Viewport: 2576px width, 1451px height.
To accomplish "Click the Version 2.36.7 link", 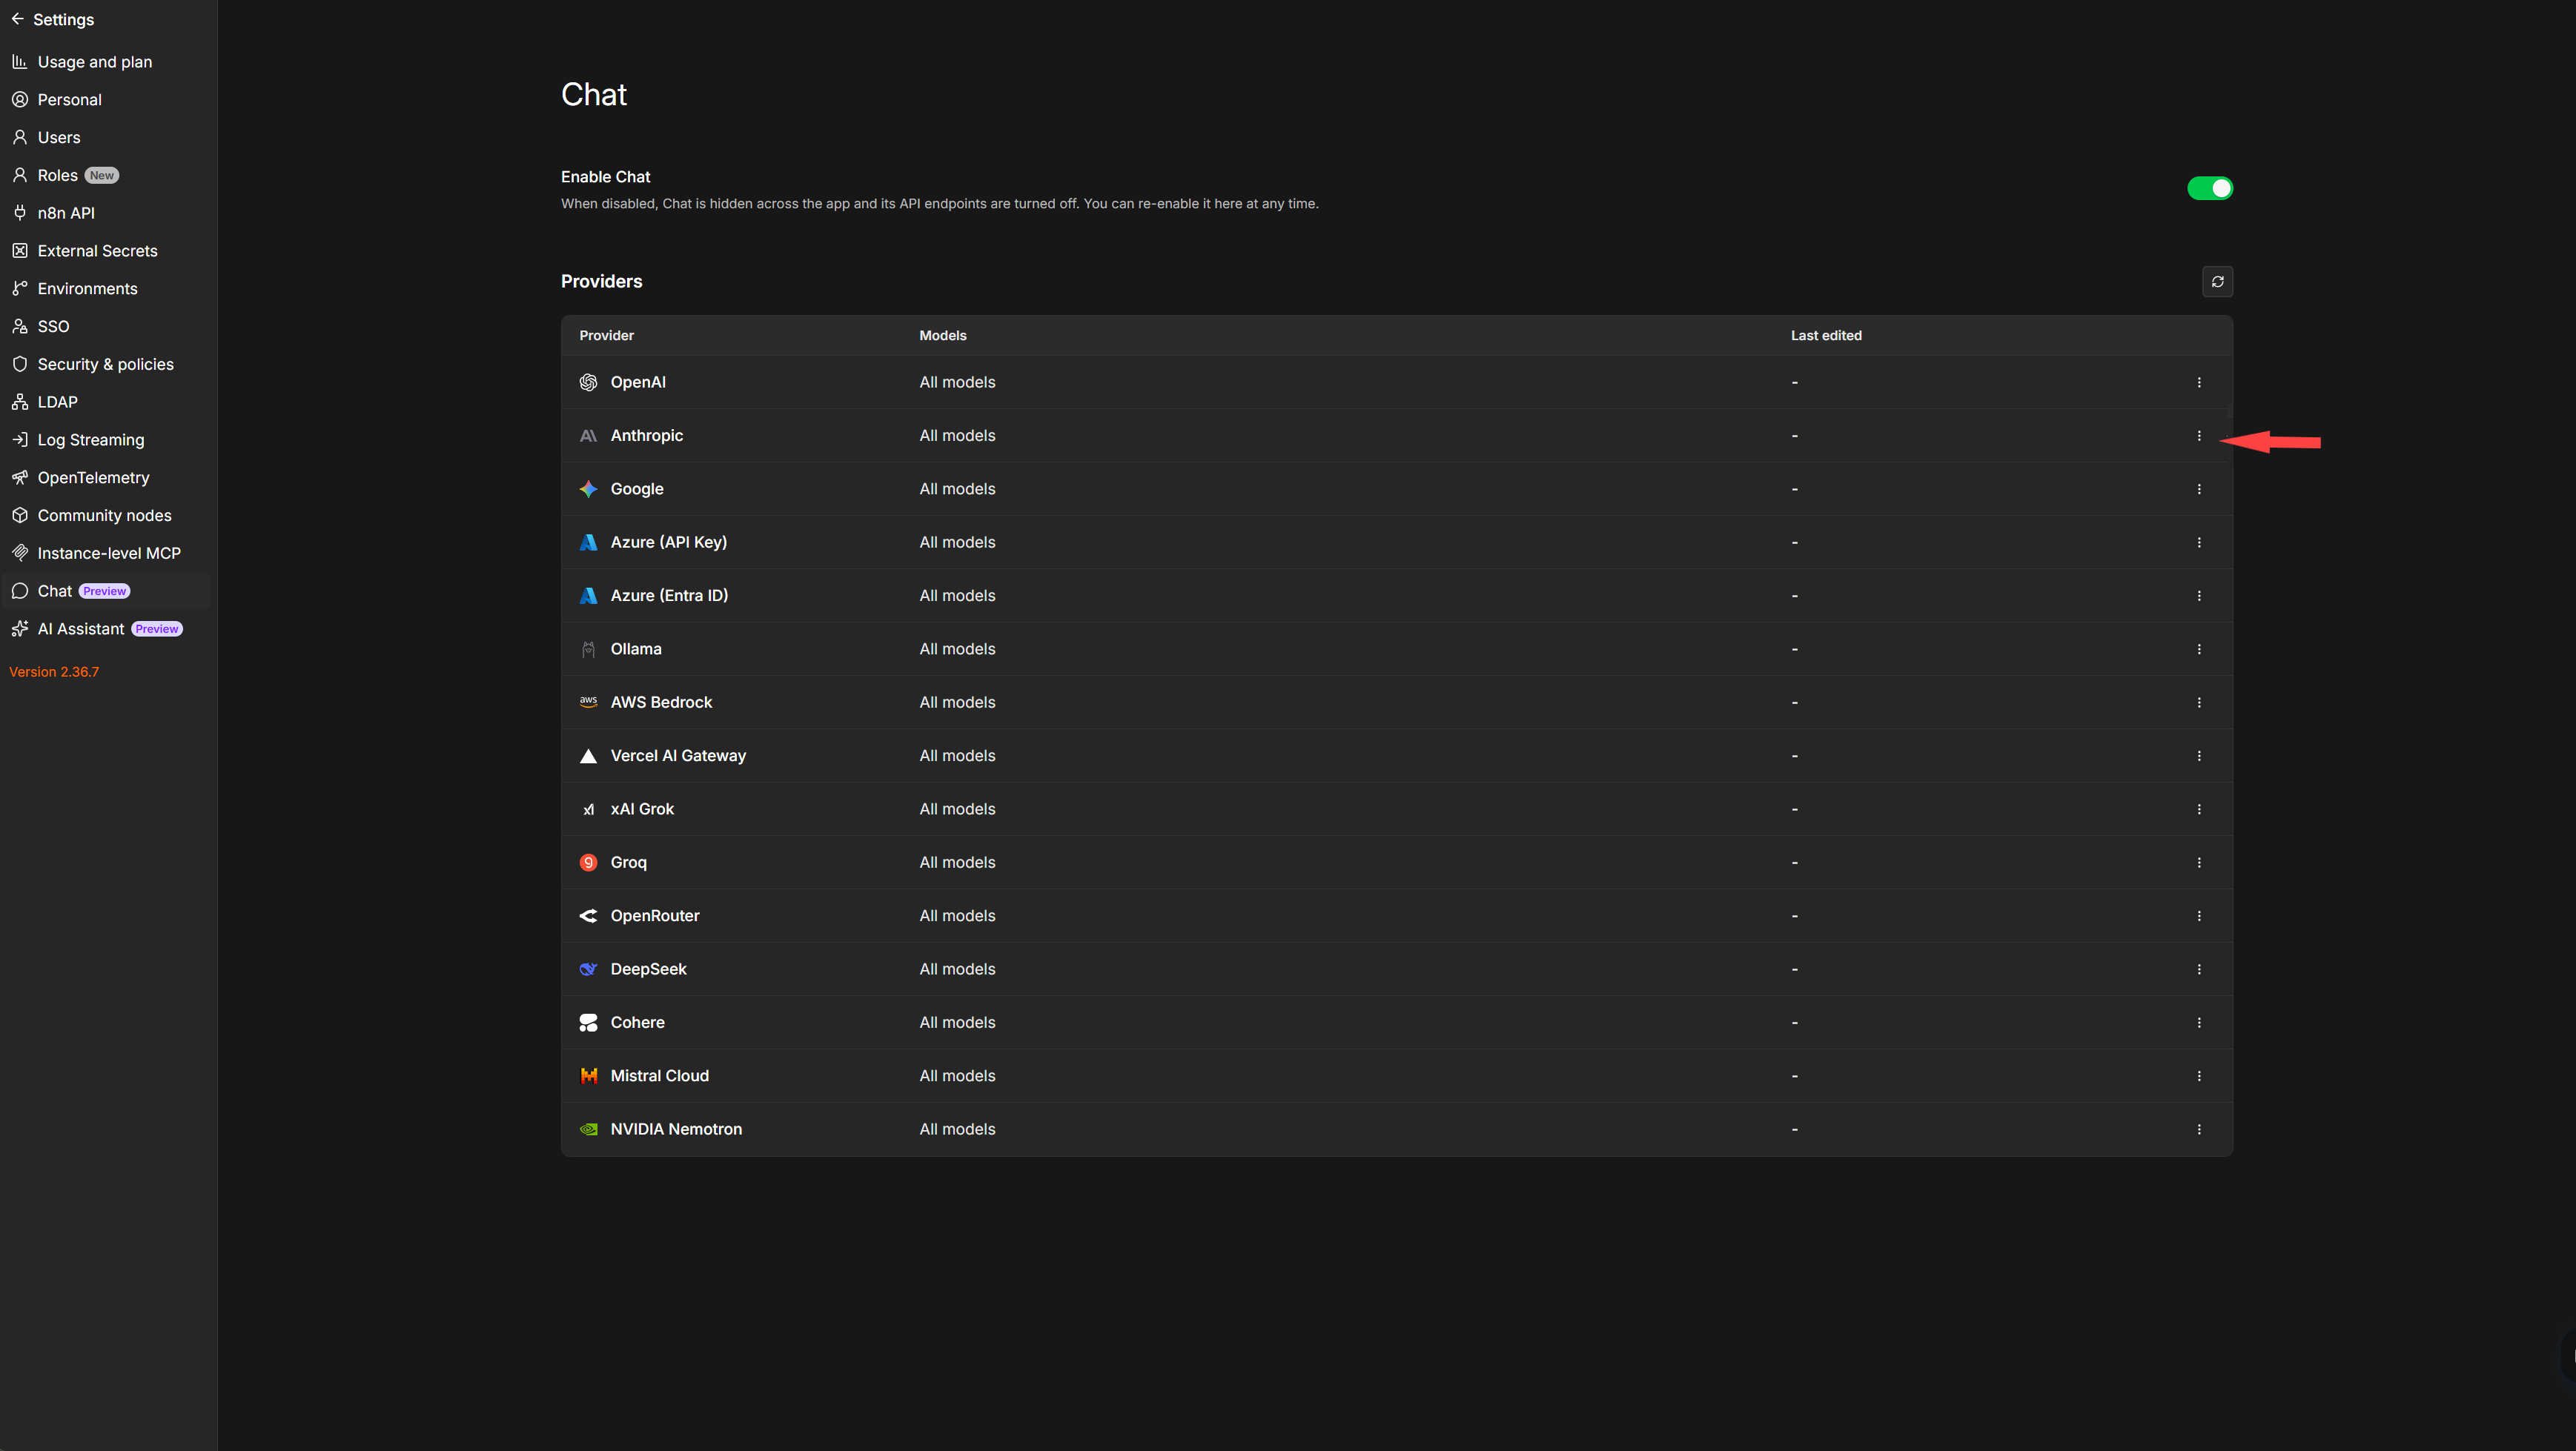I will [x=54, y=672].
